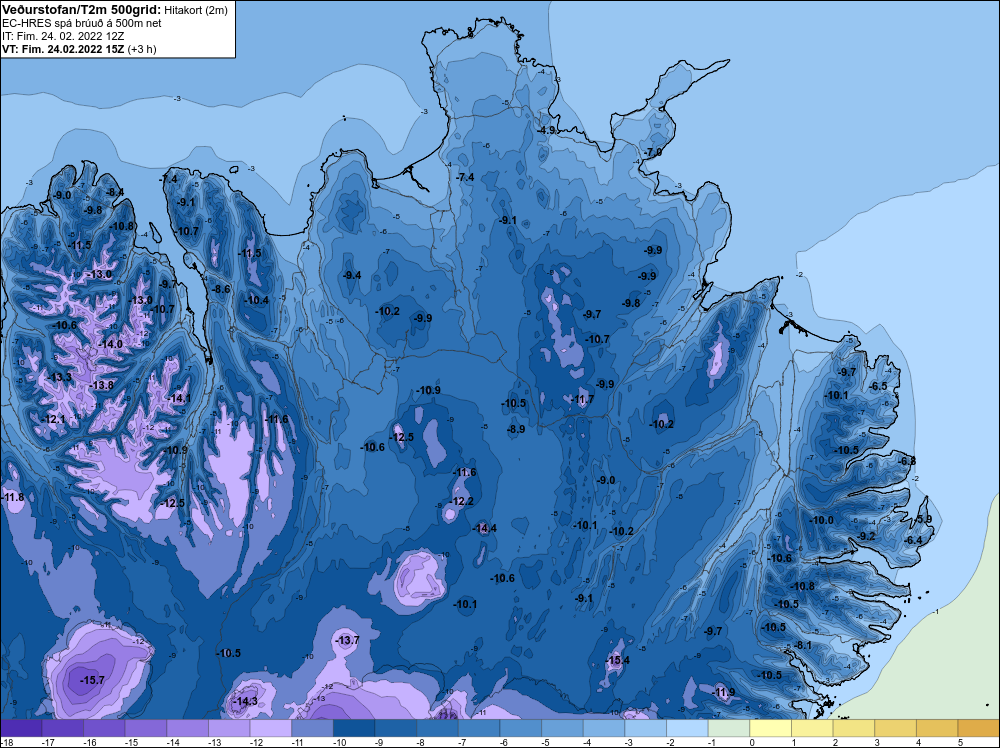Click the -14.4 temperature value
Screen dimensions: 1000x748
point(485,528)
